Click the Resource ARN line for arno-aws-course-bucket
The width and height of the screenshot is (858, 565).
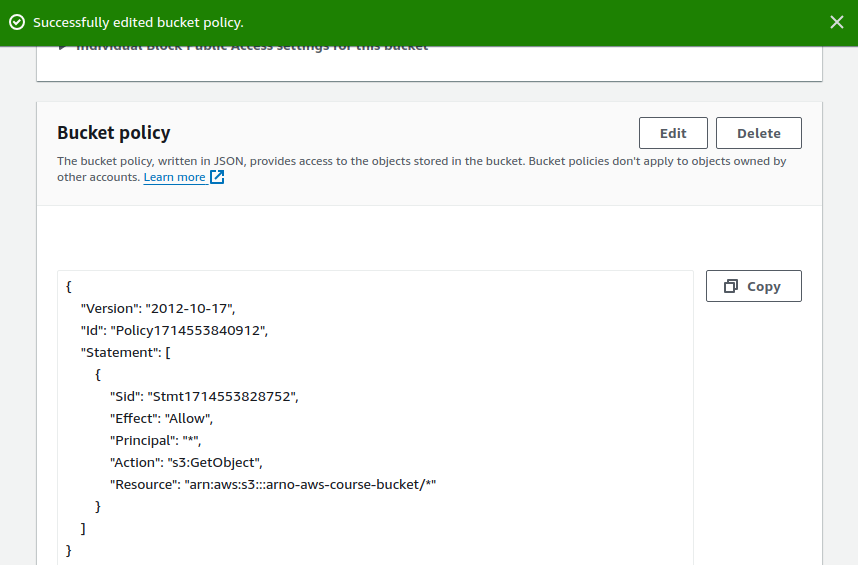tap(273, 484)
